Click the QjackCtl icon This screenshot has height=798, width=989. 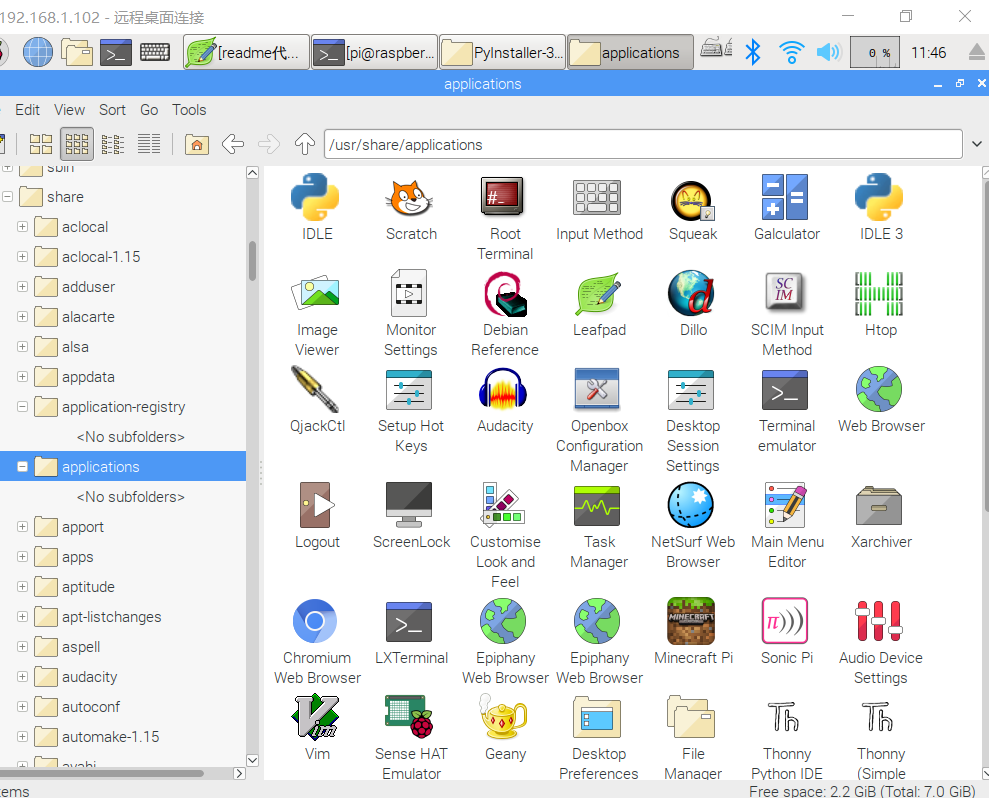click(x=315, y=389)
